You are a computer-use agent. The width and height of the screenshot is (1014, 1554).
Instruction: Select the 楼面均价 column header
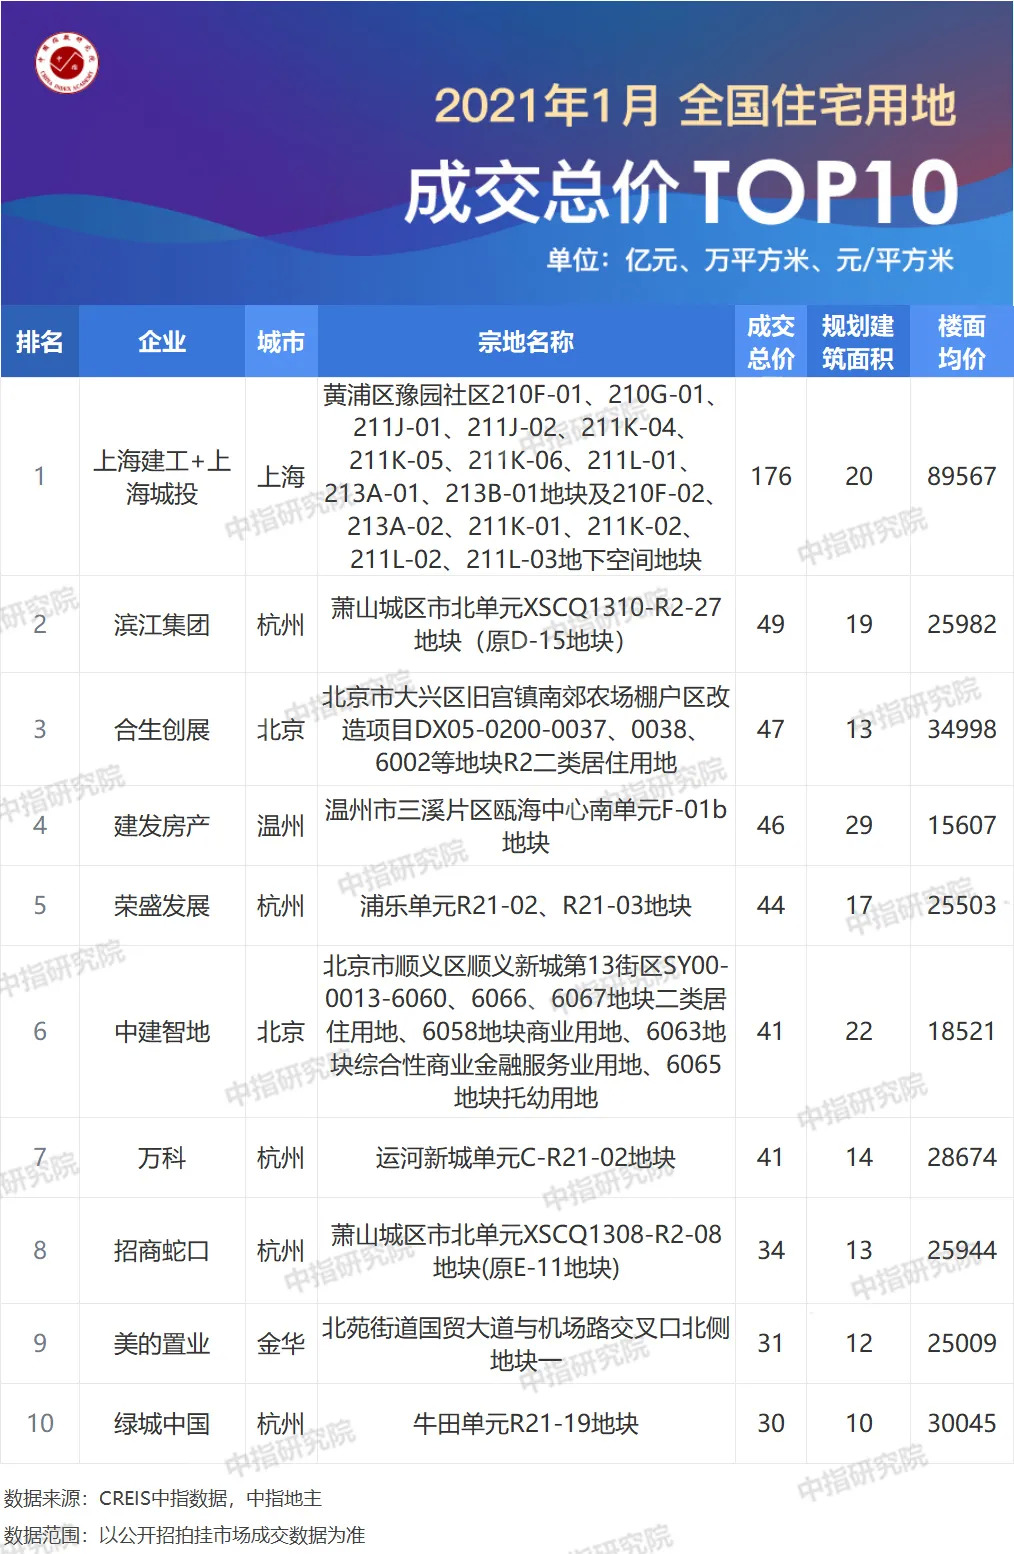(x=962, y=342)
